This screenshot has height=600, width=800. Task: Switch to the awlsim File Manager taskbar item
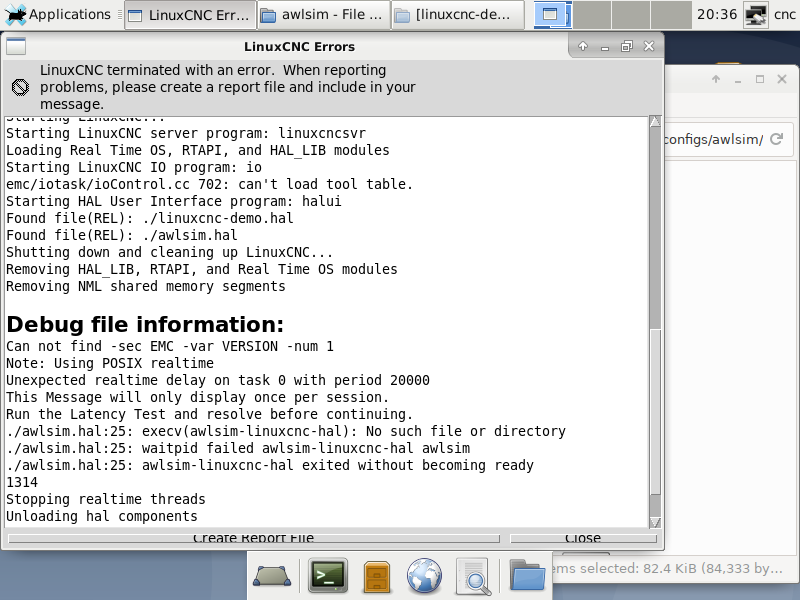pos(322,15)
